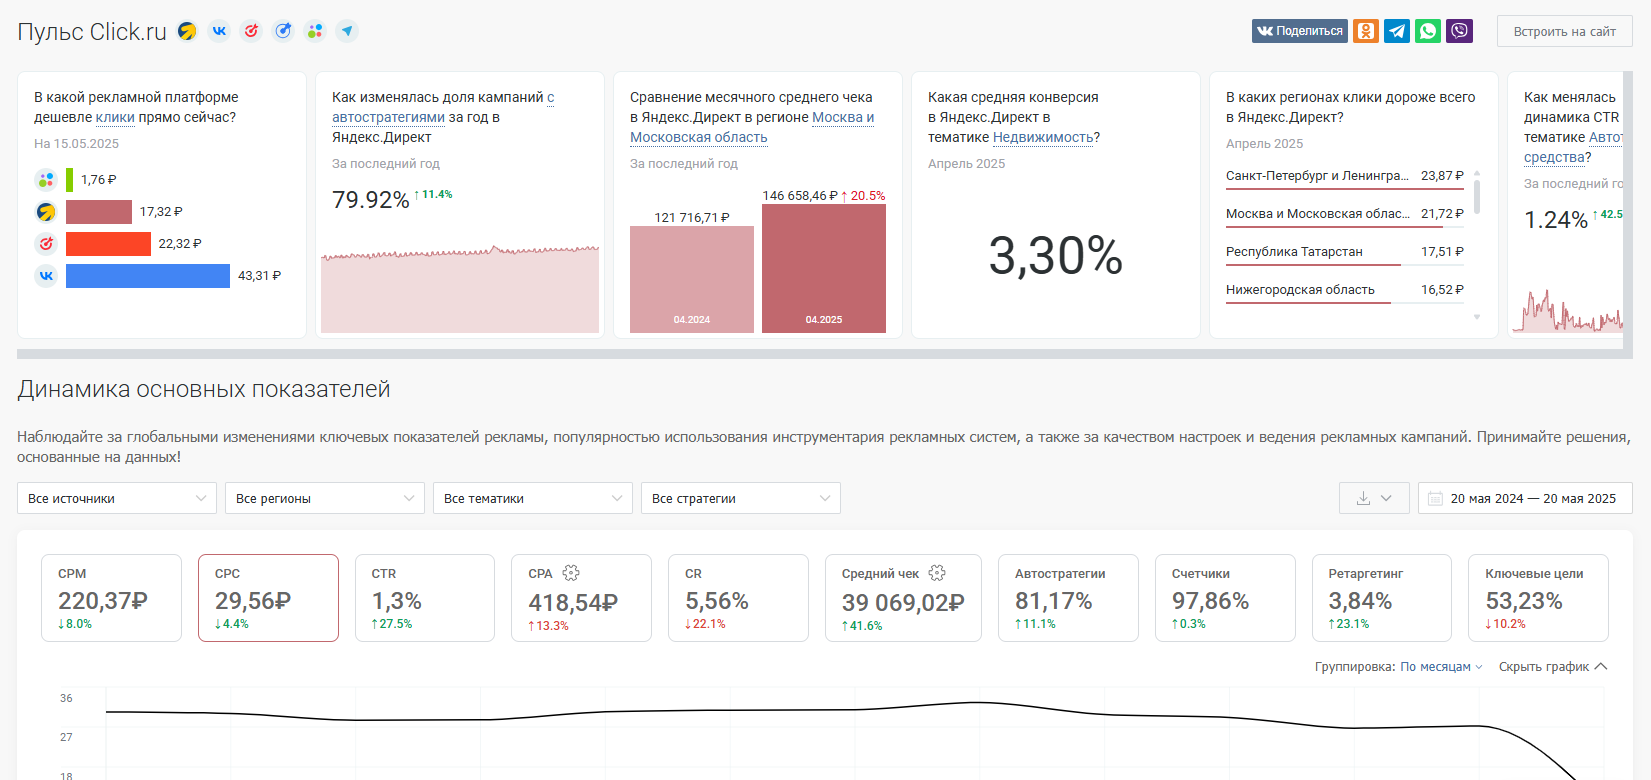Image resolution: width=1651 pixels, height=780 pixels.
Task: Click the red myTarget icon in the header
Action: pyautogui.click(x=251, y=31)
